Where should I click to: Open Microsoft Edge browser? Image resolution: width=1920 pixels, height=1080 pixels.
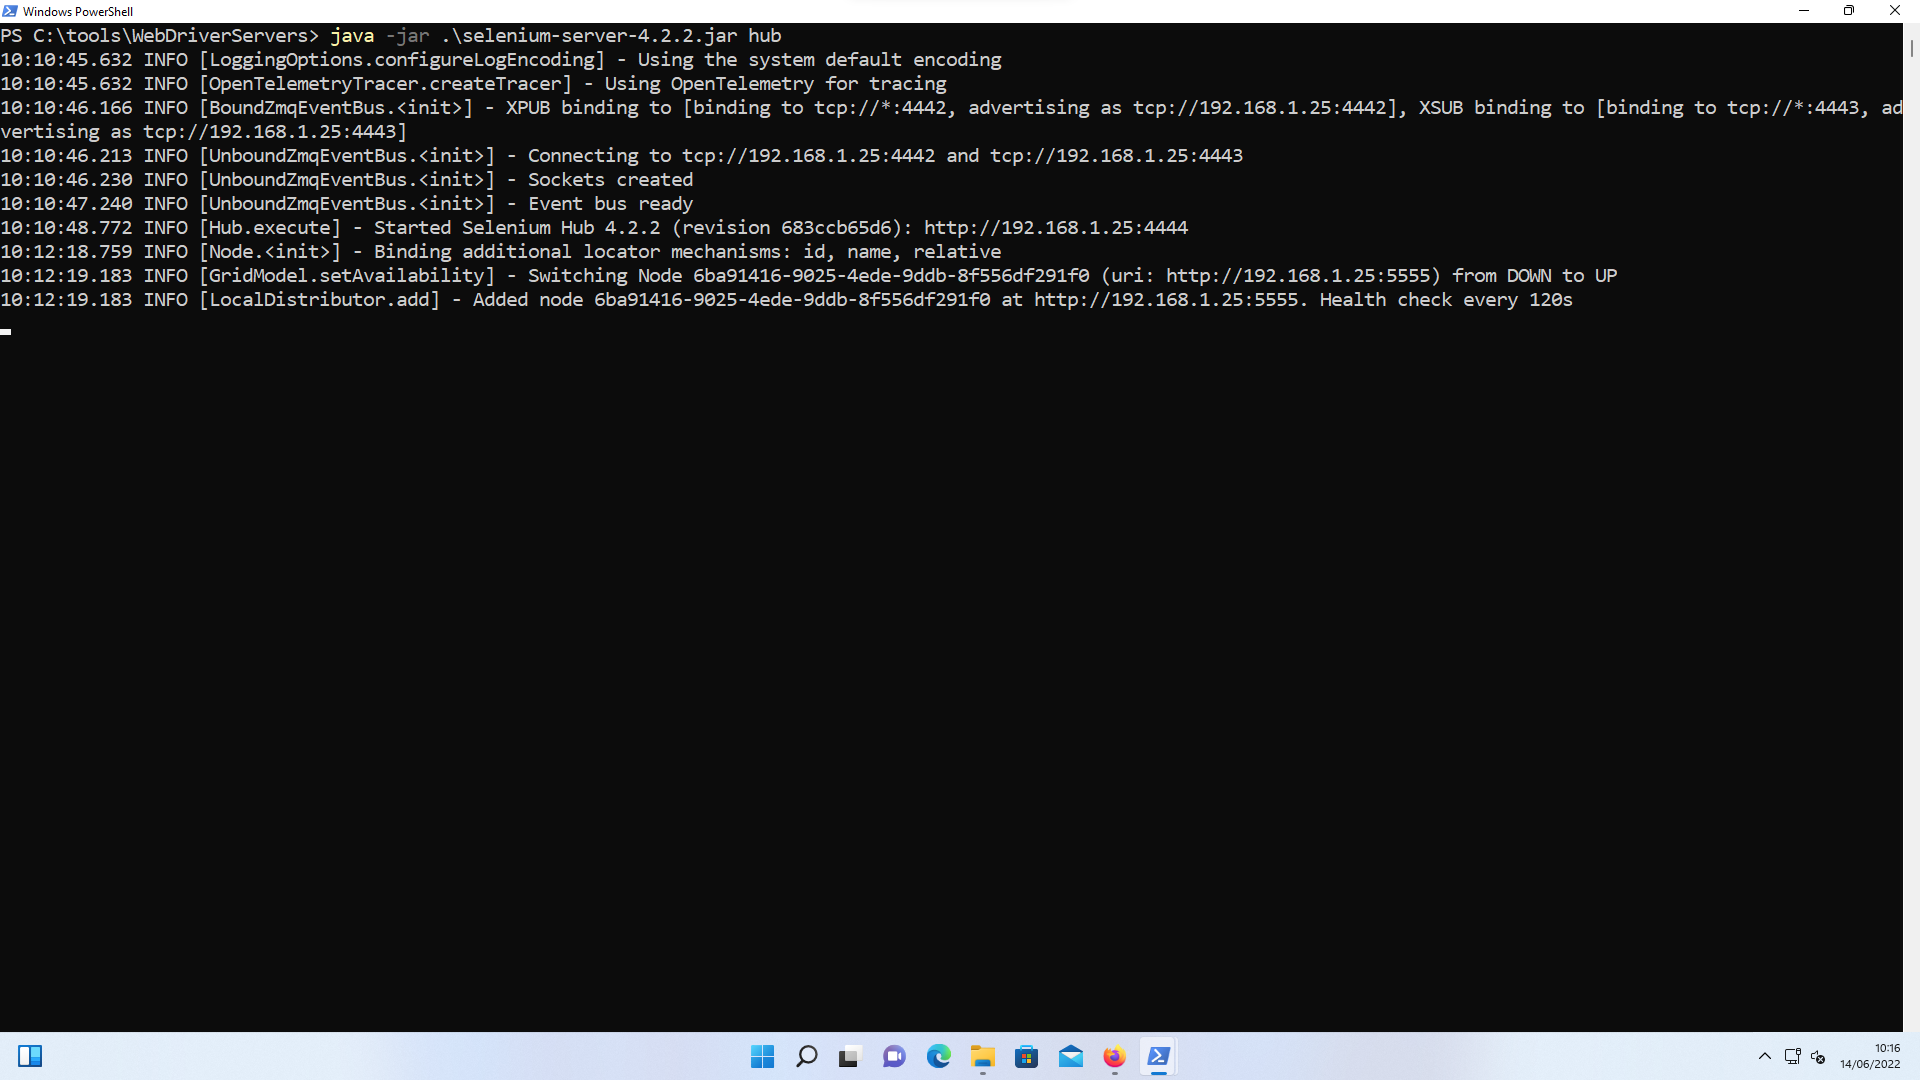(939, 1056)
